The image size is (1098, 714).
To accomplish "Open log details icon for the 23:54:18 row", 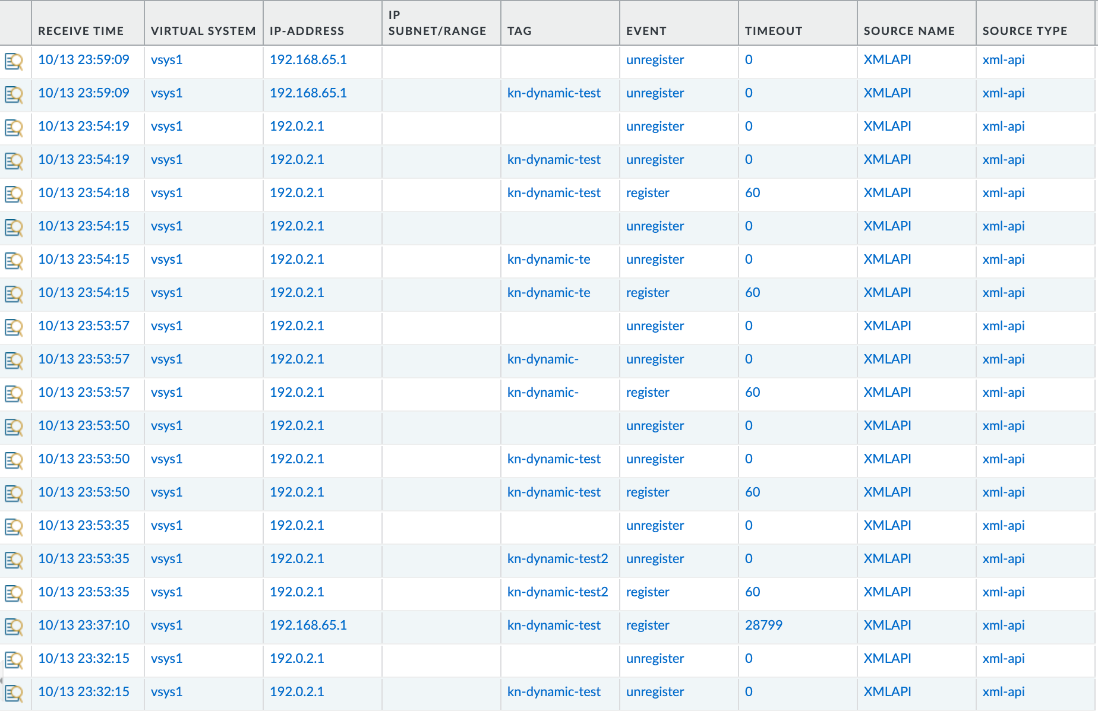I will (x=14, y=194).
